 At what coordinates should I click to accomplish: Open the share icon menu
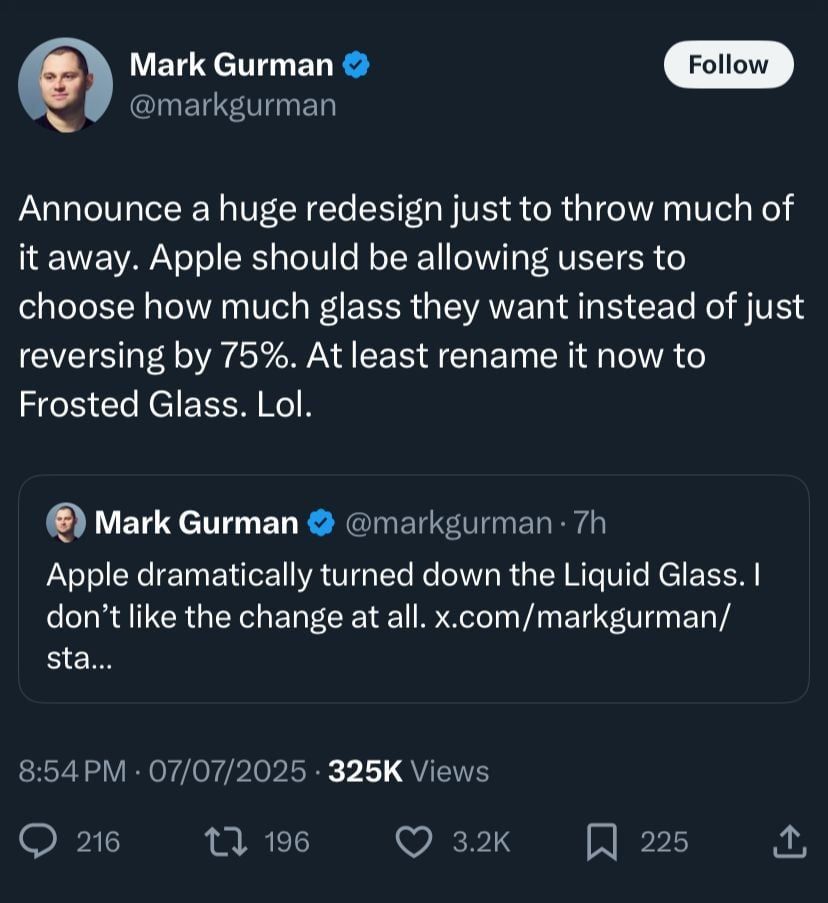pos(787,842)
